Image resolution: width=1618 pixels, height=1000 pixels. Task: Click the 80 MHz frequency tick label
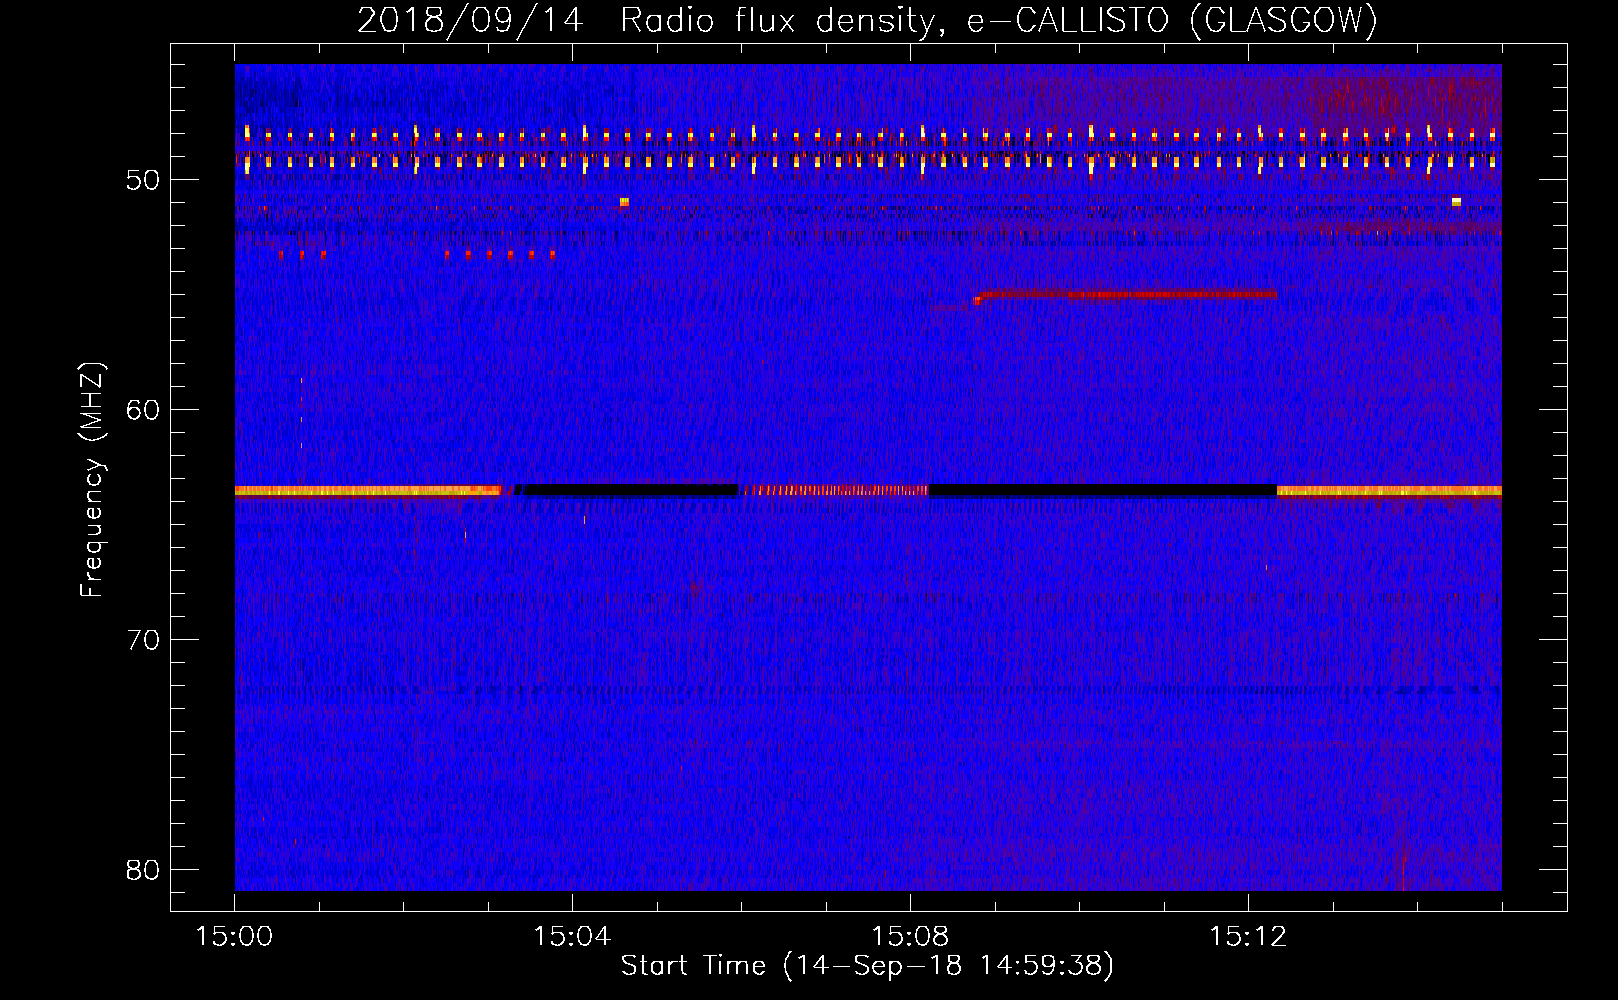144,870
